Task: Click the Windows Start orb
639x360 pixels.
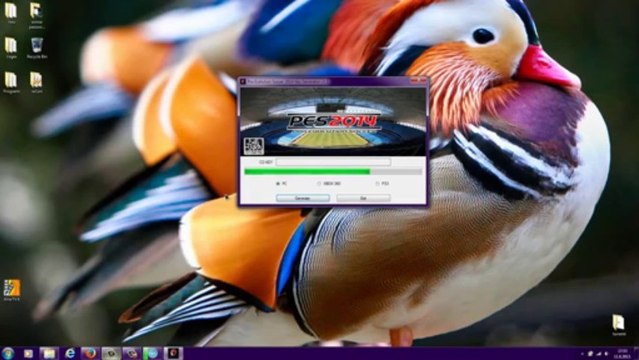Action: (8, 353)
